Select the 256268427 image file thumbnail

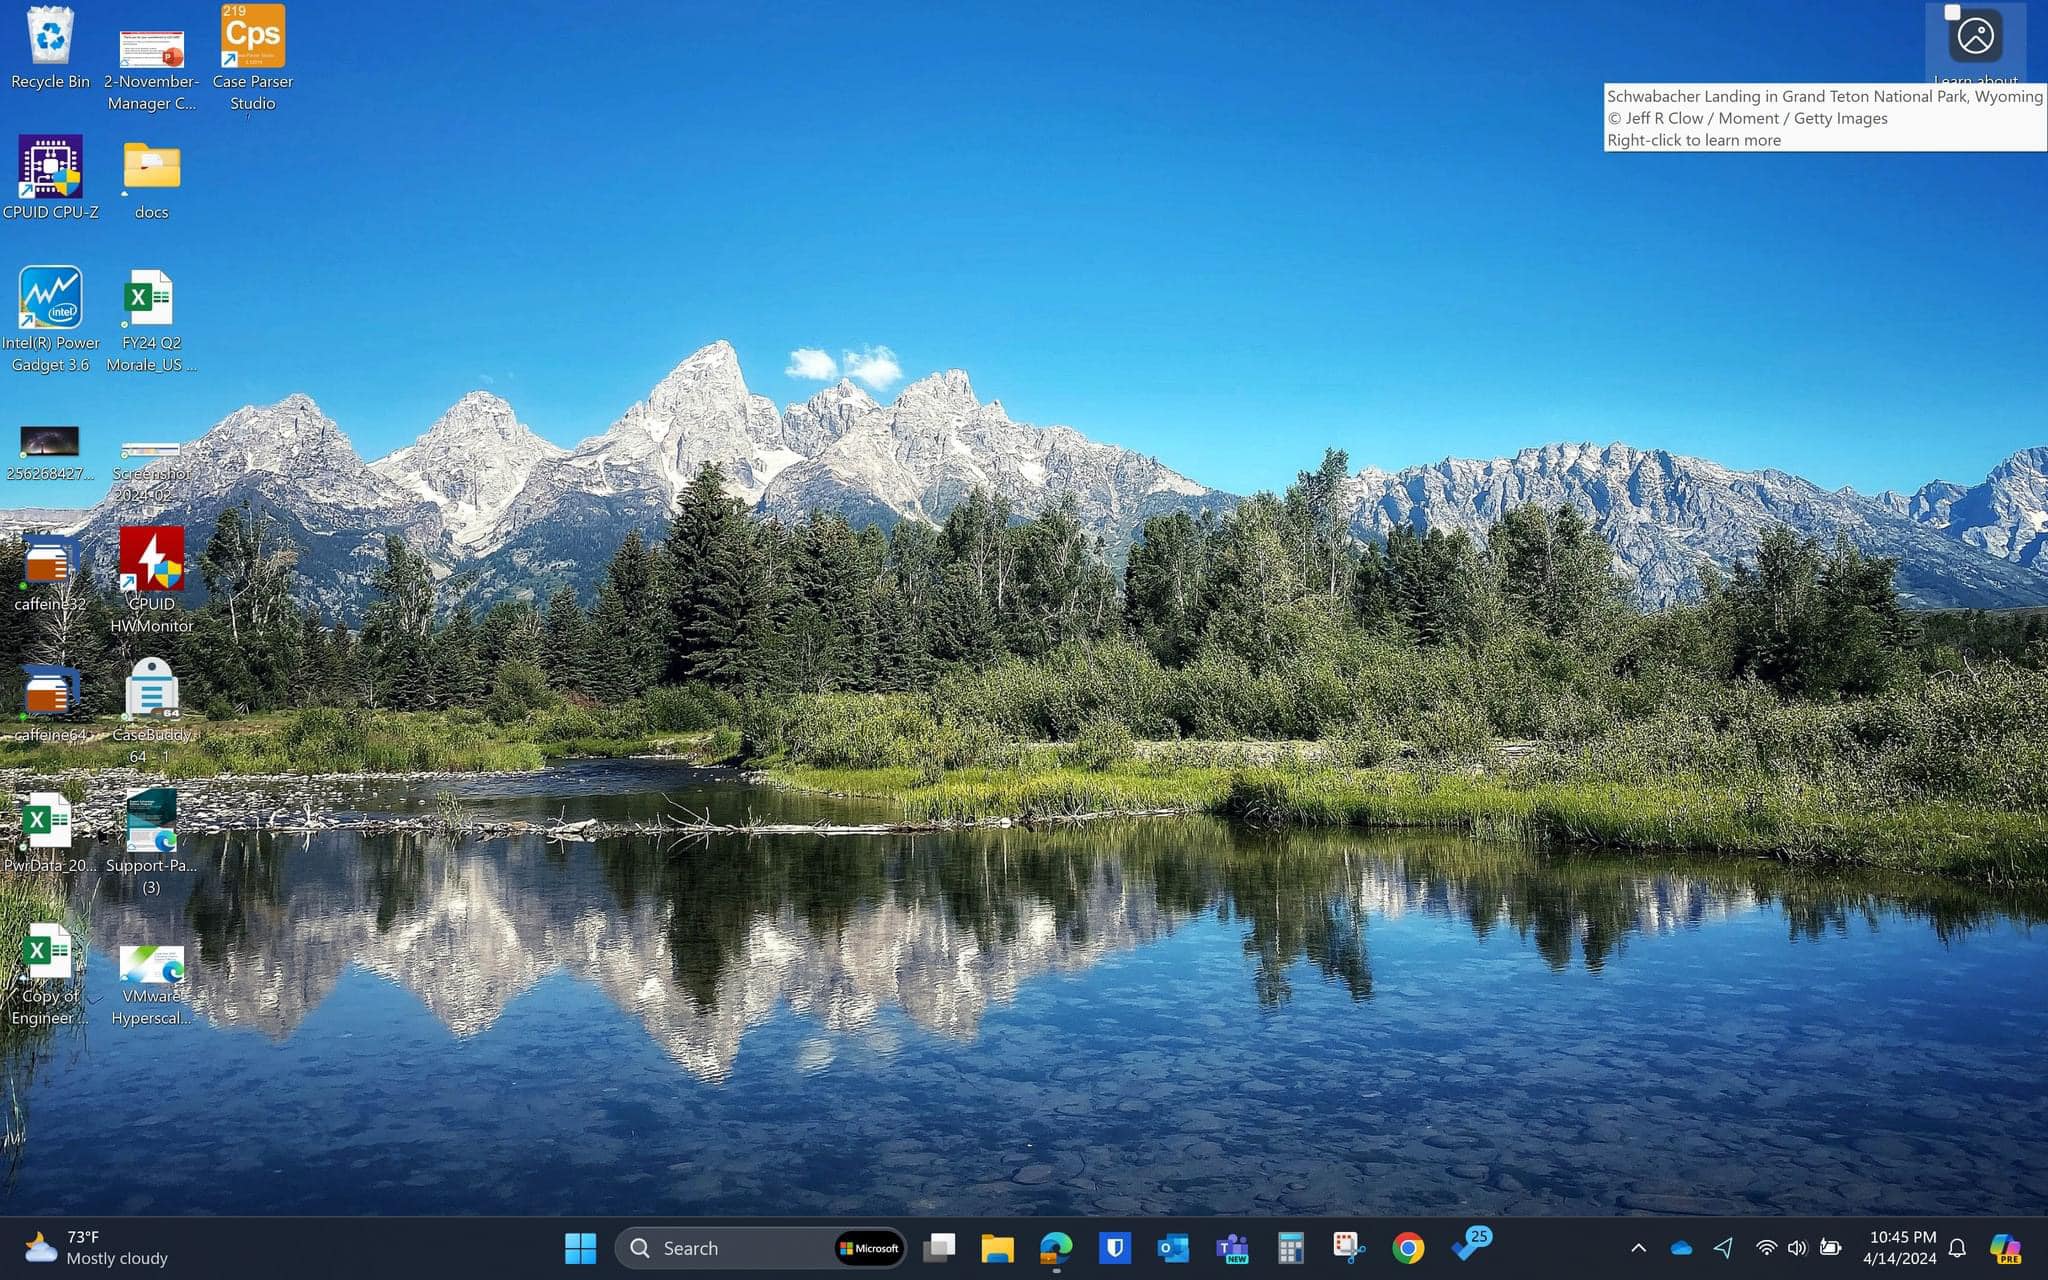pyautogui.click(x=50, y=453)
